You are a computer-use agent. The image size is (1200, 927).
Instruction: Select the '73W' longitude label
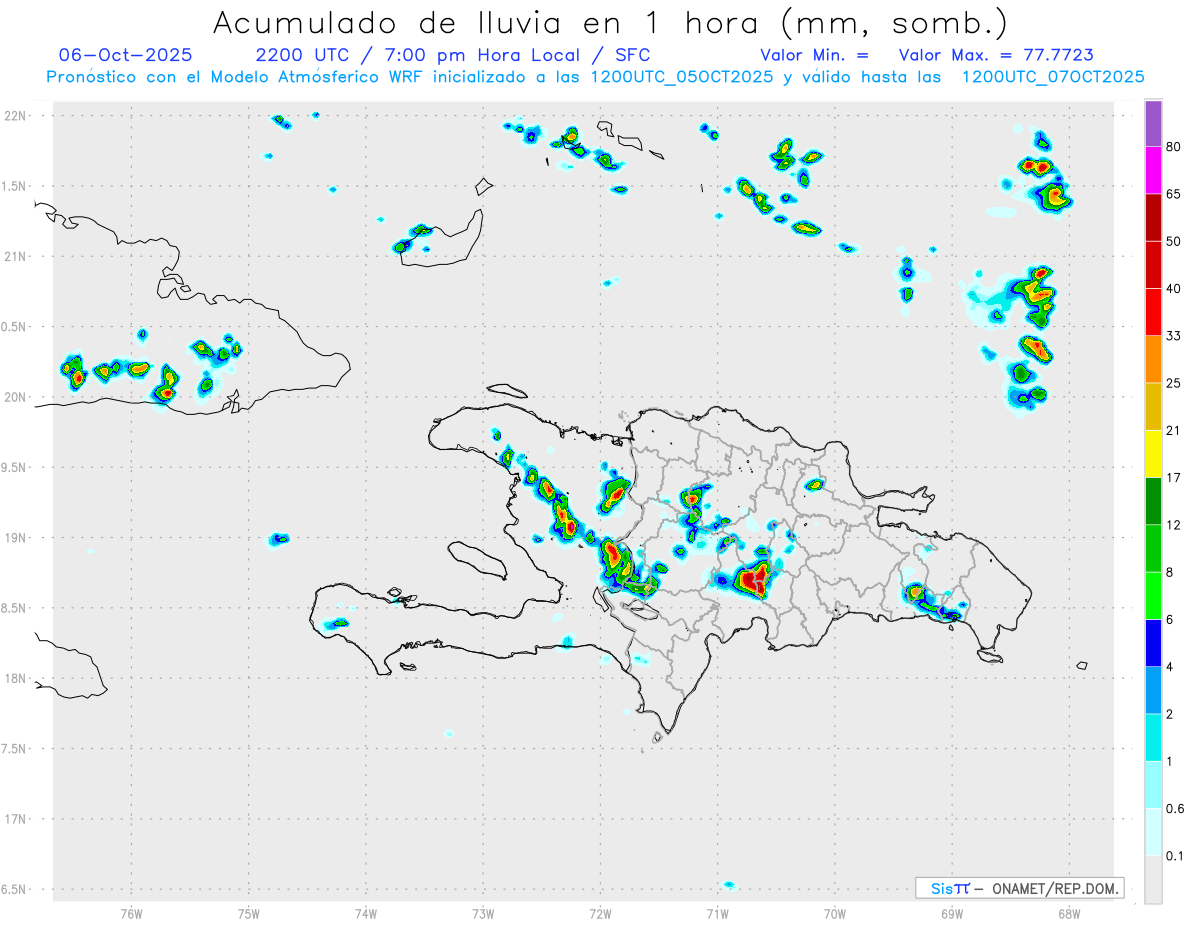click(483, 914)
